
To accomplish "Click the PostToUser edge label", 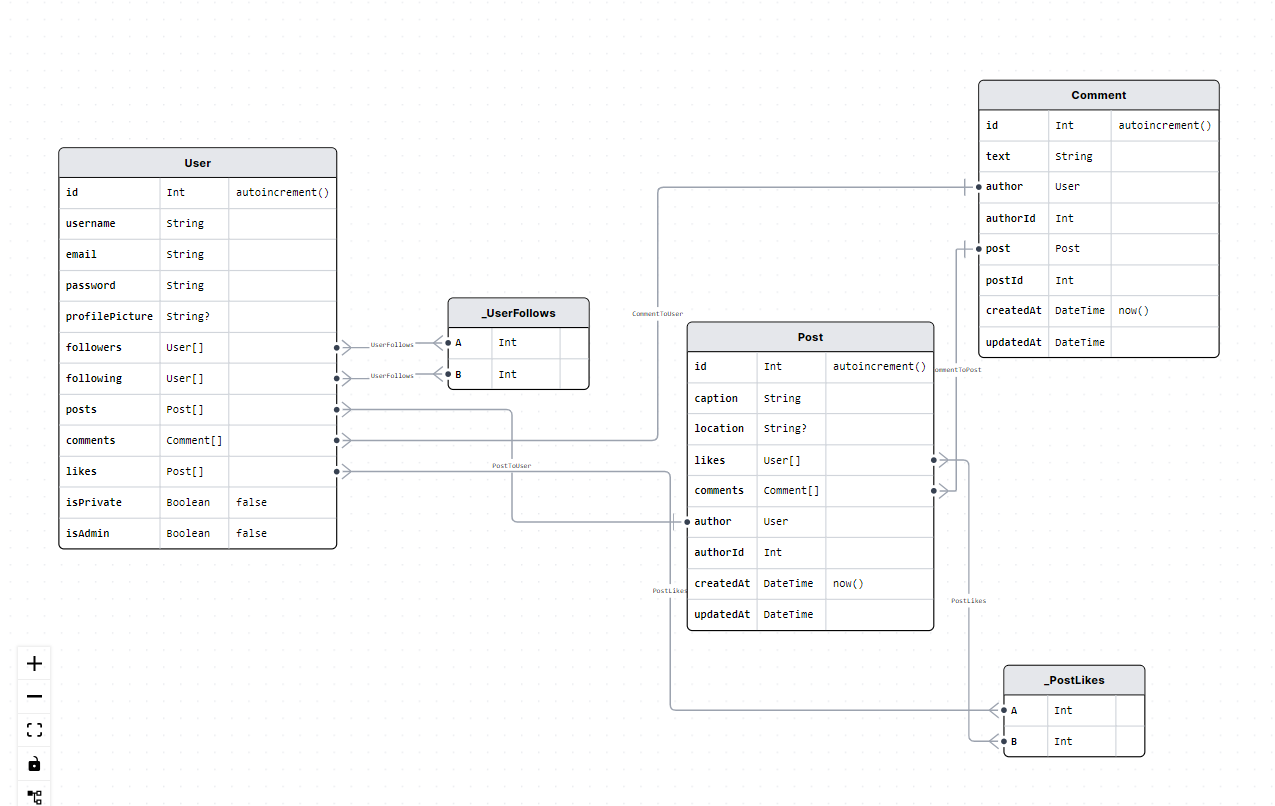I will click(x=511, y=466).
